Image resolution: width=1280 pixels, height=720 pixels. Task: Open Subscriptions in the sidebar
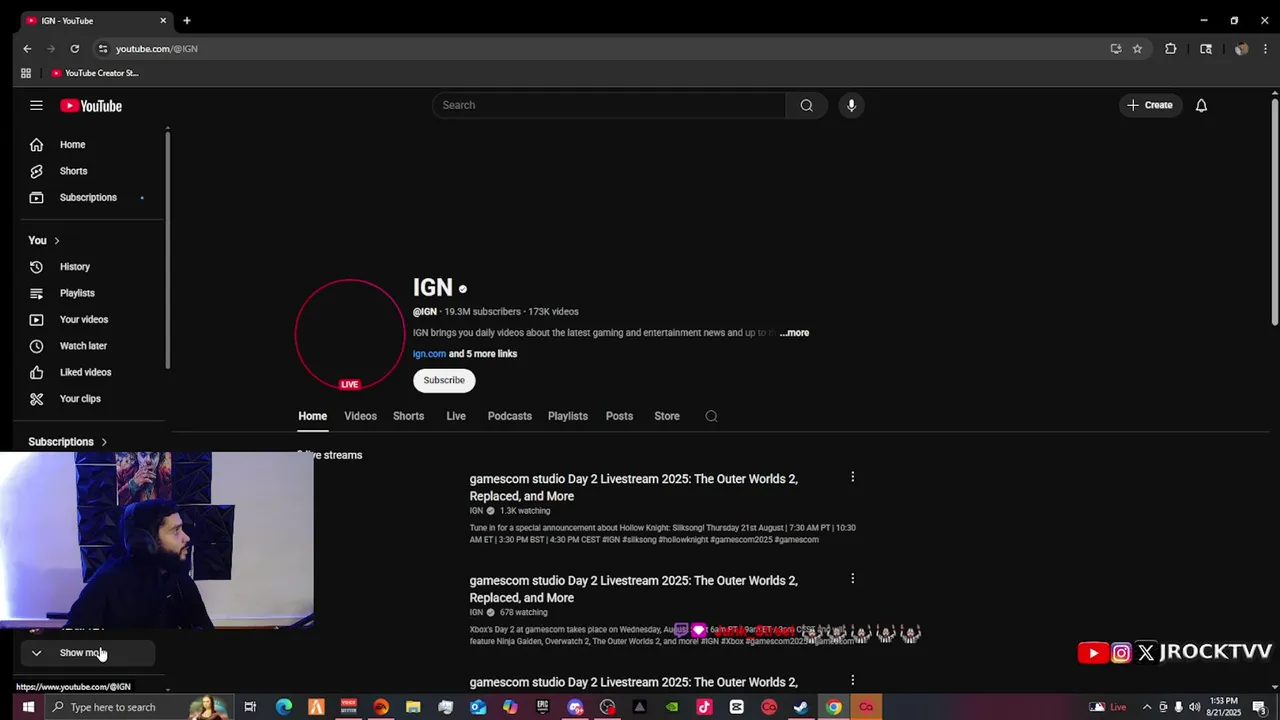(90, 197)
